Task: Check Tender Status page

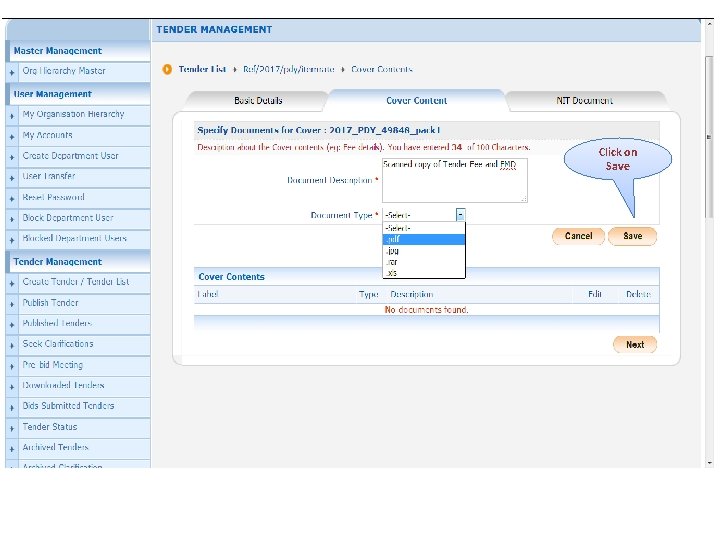Action: coord(50,427)
